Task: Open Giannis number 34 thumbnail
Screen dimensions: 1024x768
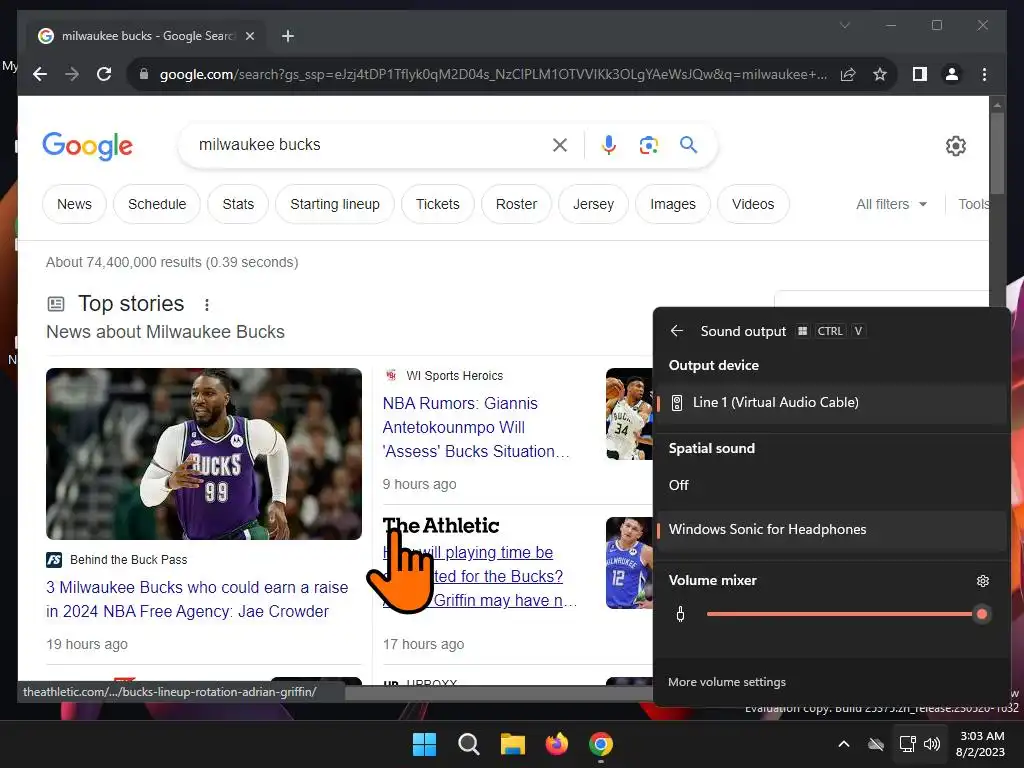Action: point(629,414)
